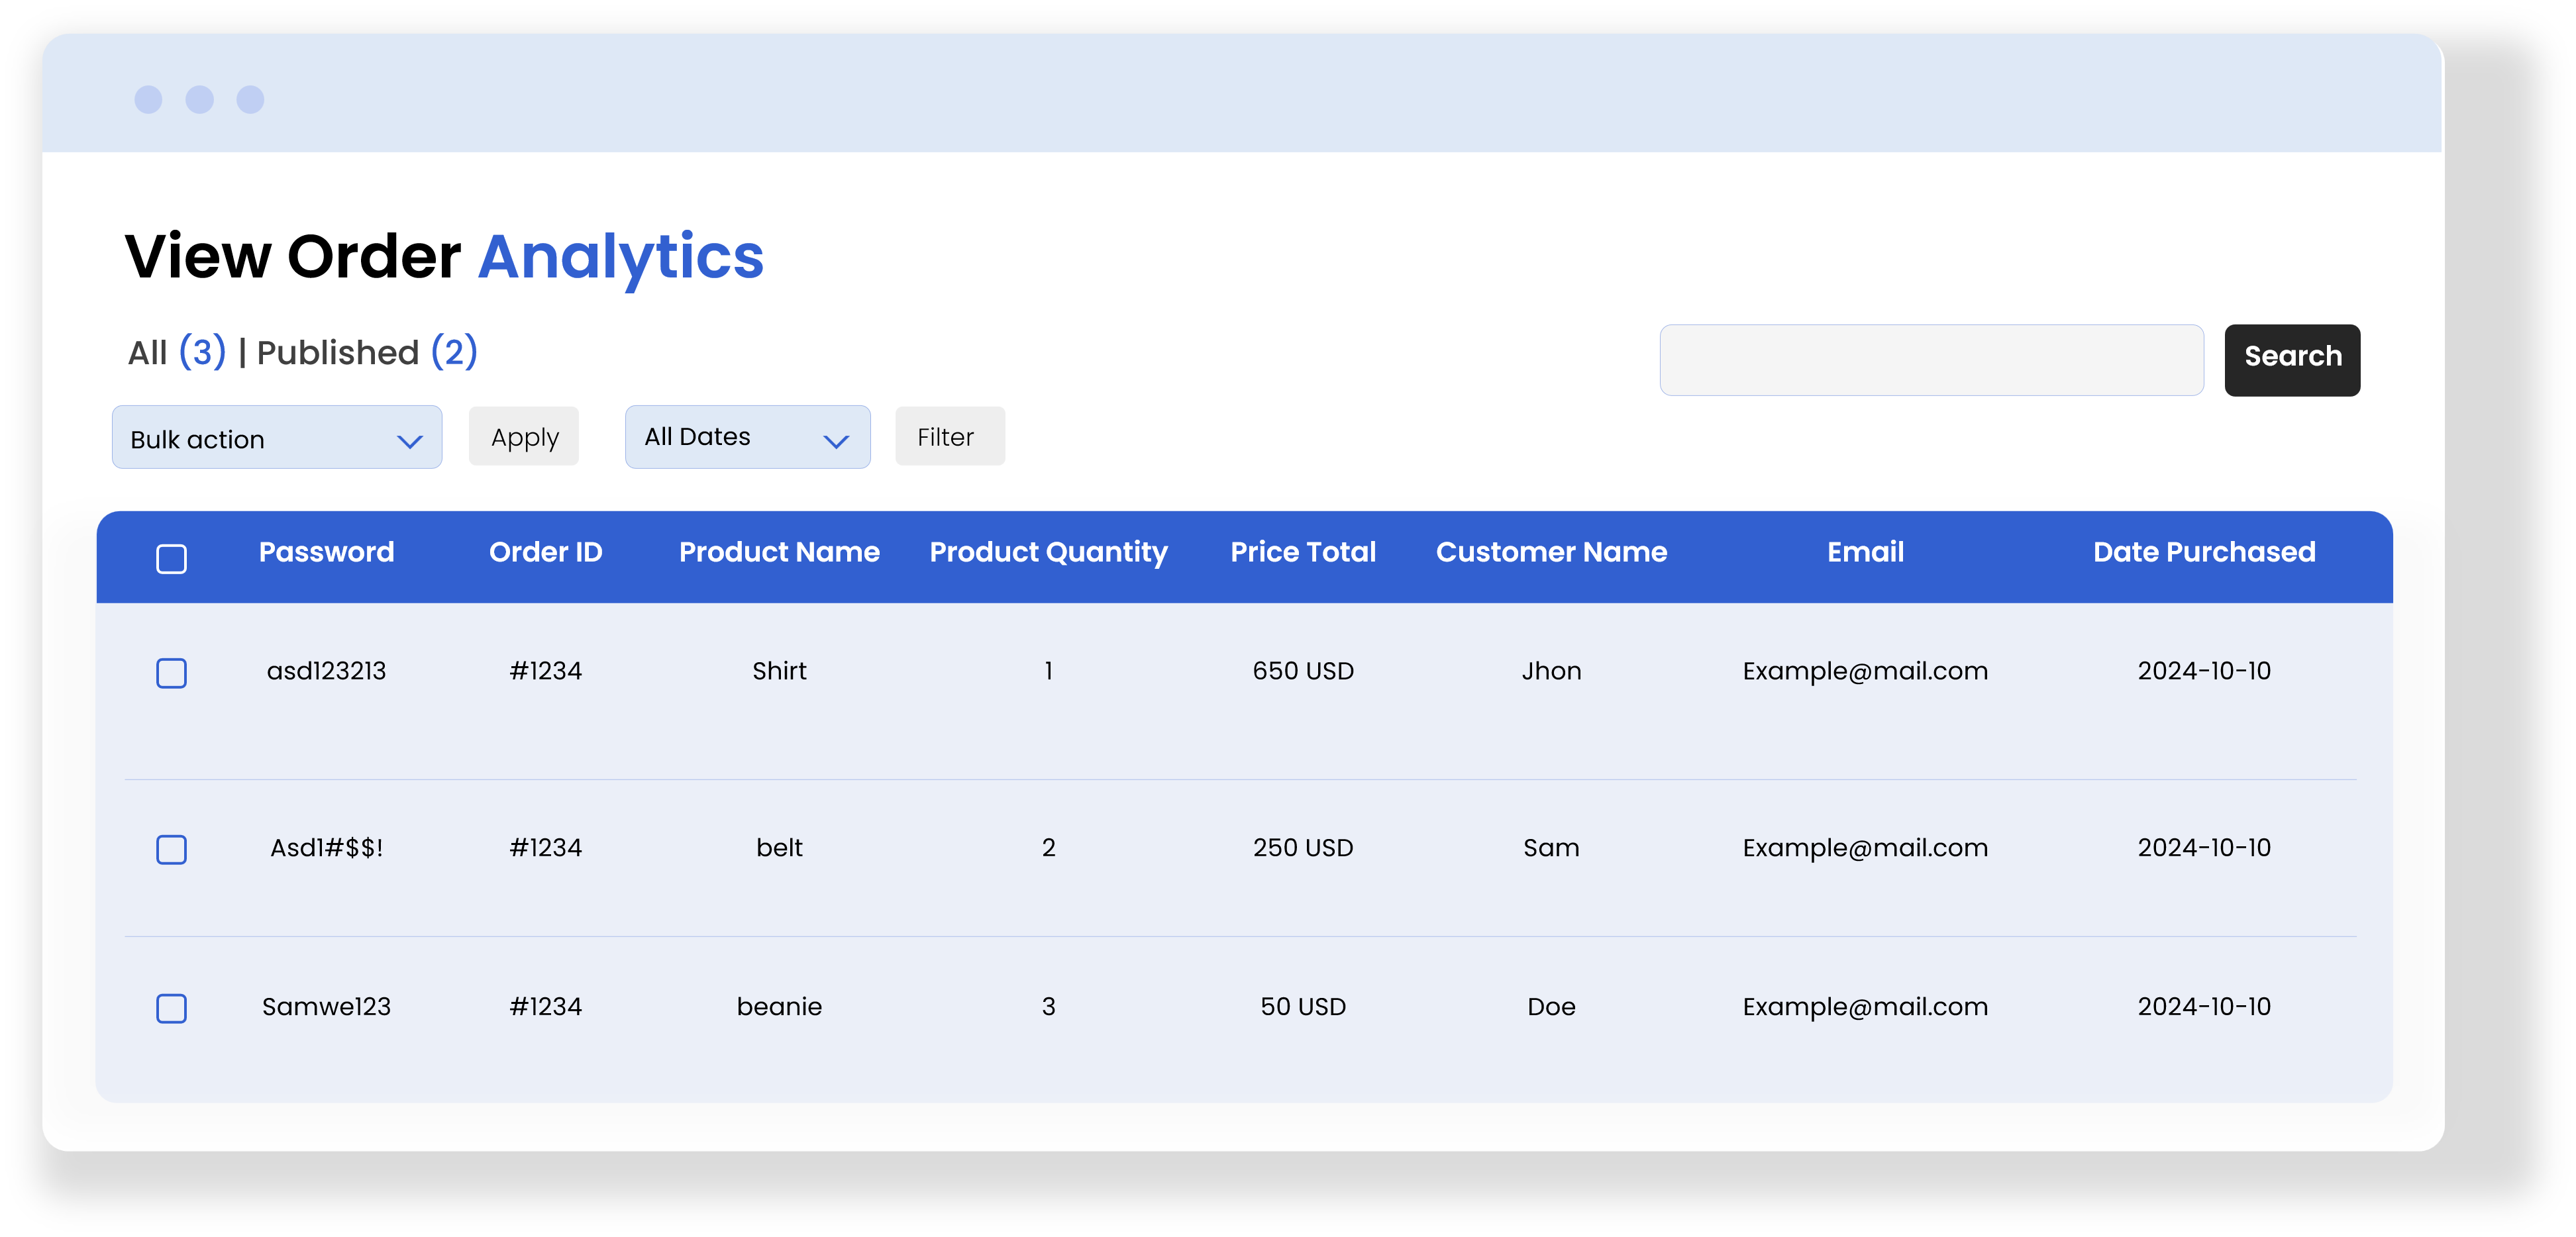Click the Product Quantity column header

[x=1048, y=552]
